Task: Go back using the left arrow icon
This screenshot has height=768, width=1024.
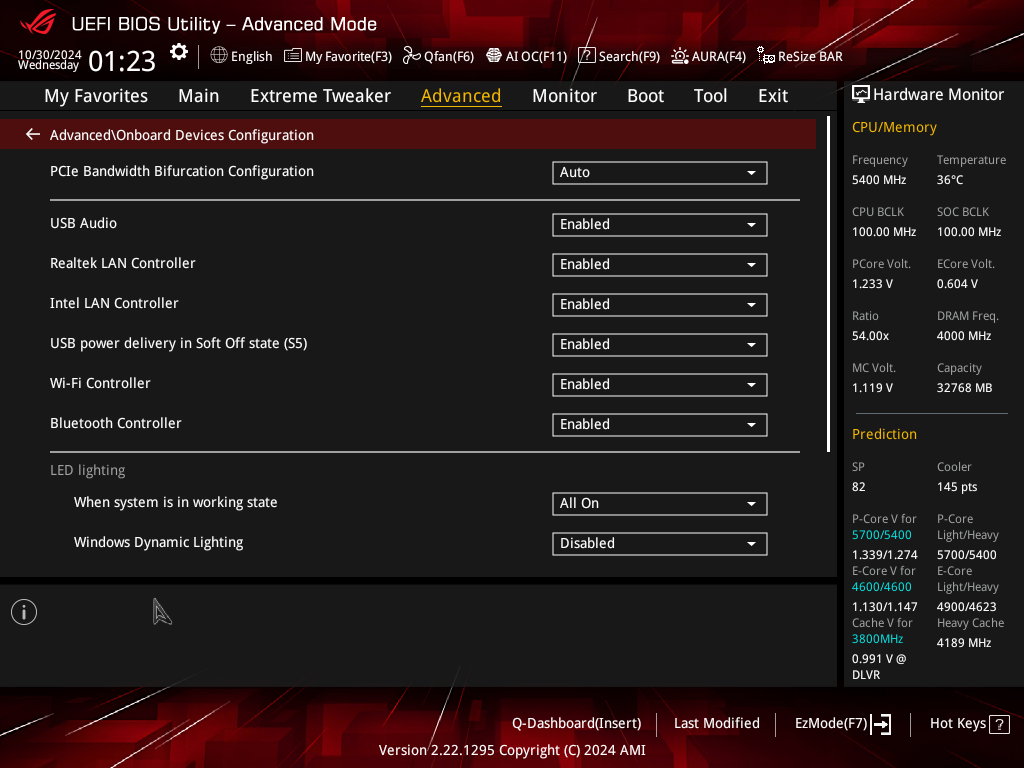Action: [33, 135]
